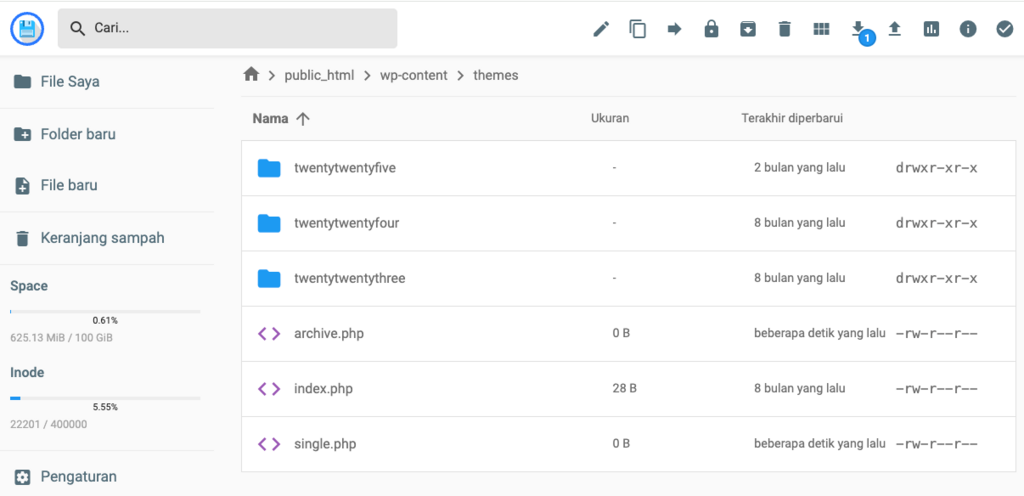Click the upload icon
This screenshot has height=496, width=1024.
coord(895,29)
